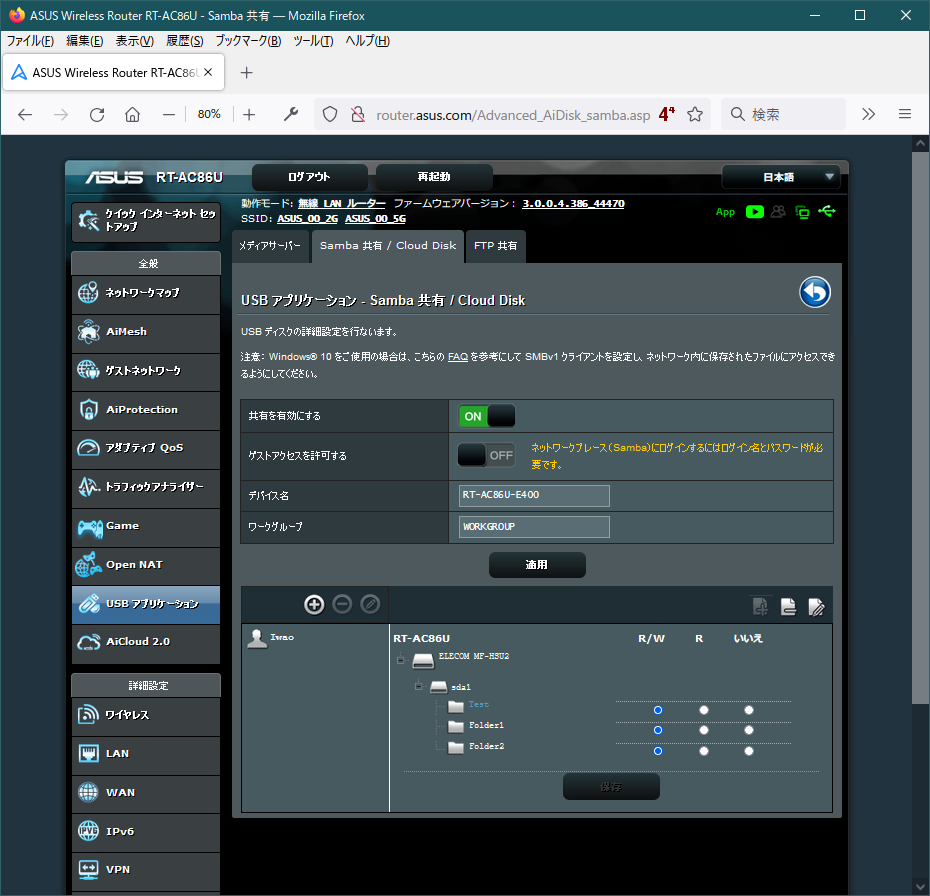Click the modify account pencil icon
Screen dimensions: 930x896
(x=370, y=604)
